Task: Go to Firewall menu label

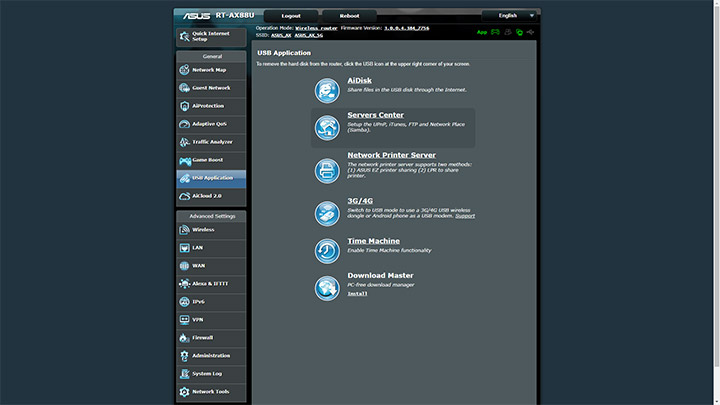Action: click(x=202, y=338)
